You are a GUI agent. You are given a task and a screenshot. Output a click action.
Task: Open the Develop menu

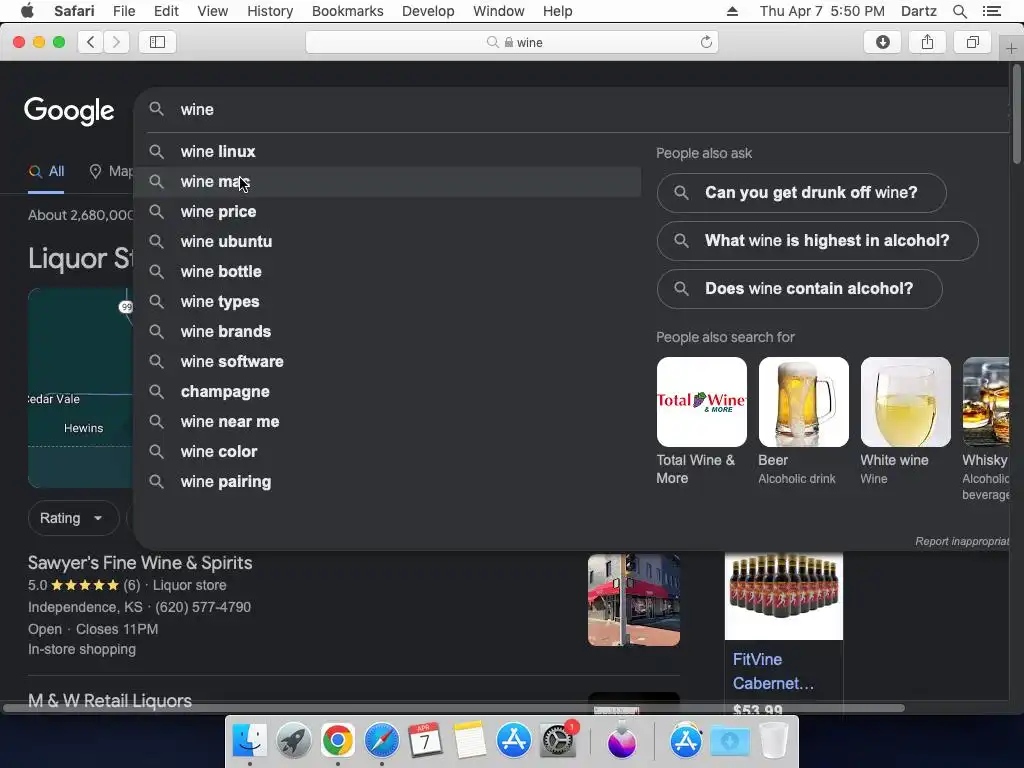tap(428, 11)
